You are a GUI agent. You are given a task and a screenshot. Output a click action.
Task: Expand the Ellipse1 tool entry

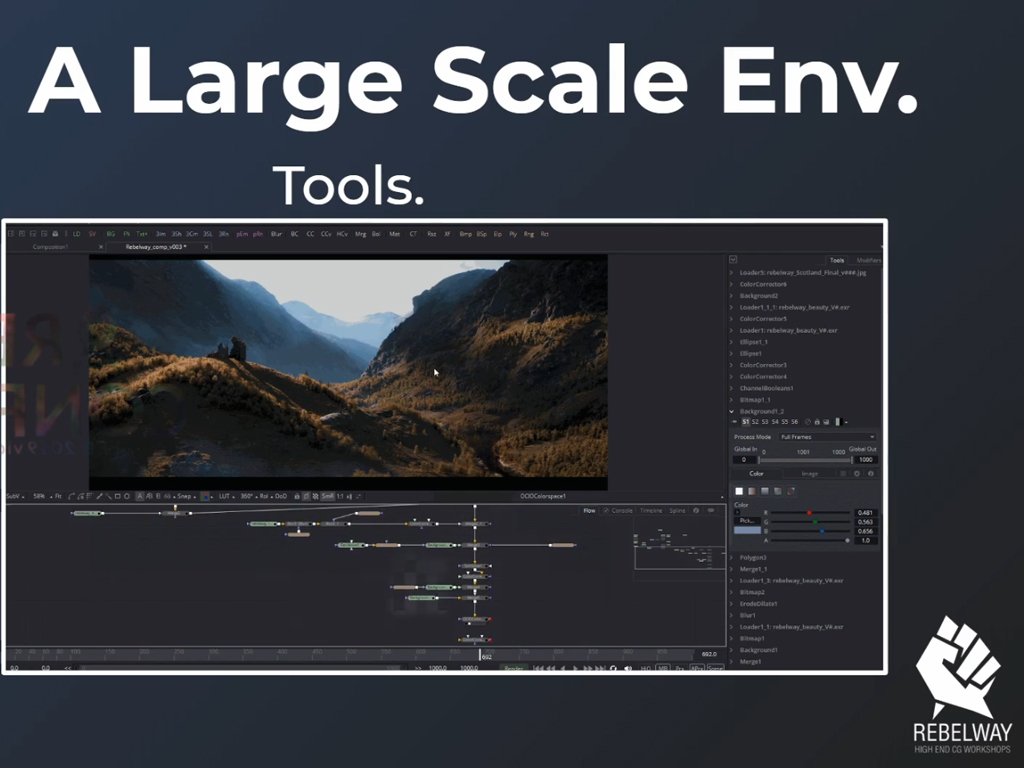pyautogui.click(x=731, y=353)
